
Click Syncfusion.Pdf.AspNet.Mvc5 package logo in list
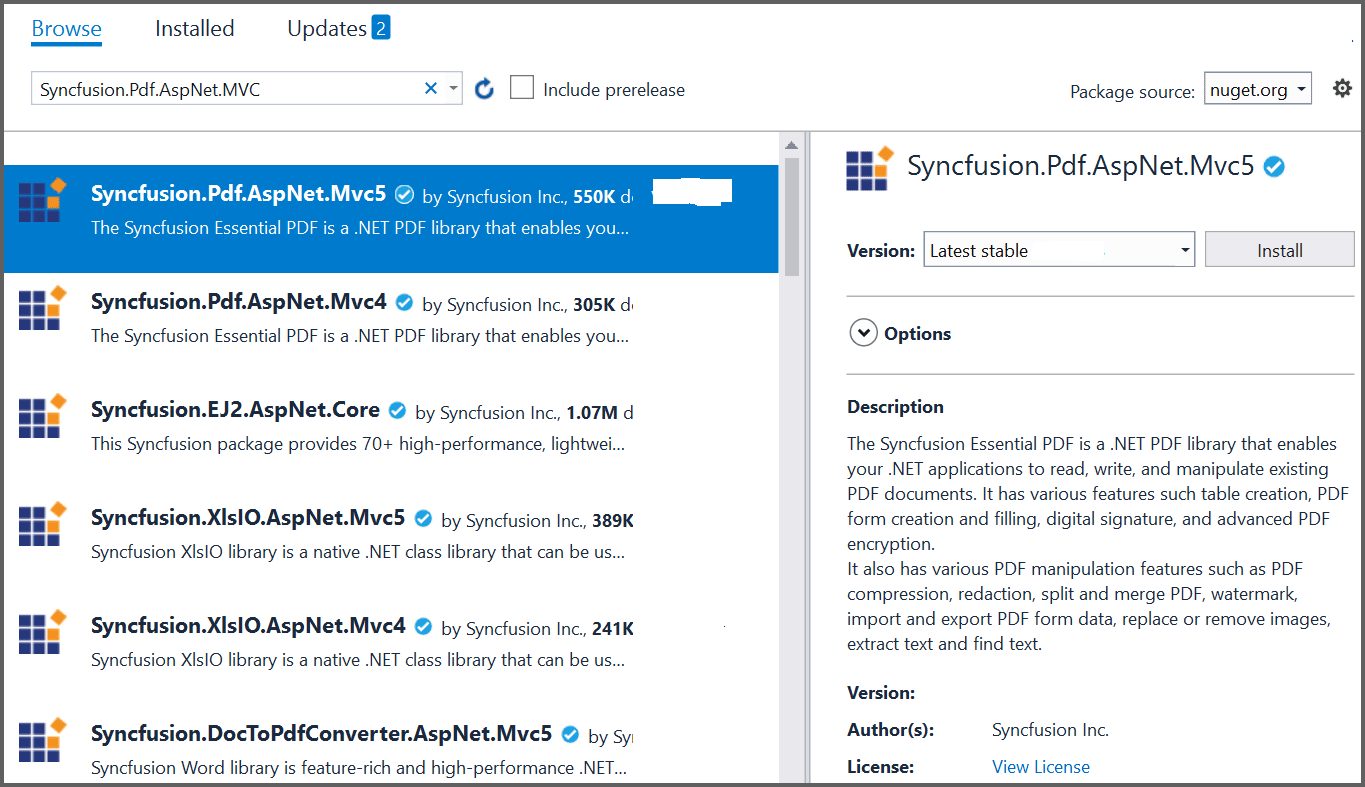coord(42,200)
